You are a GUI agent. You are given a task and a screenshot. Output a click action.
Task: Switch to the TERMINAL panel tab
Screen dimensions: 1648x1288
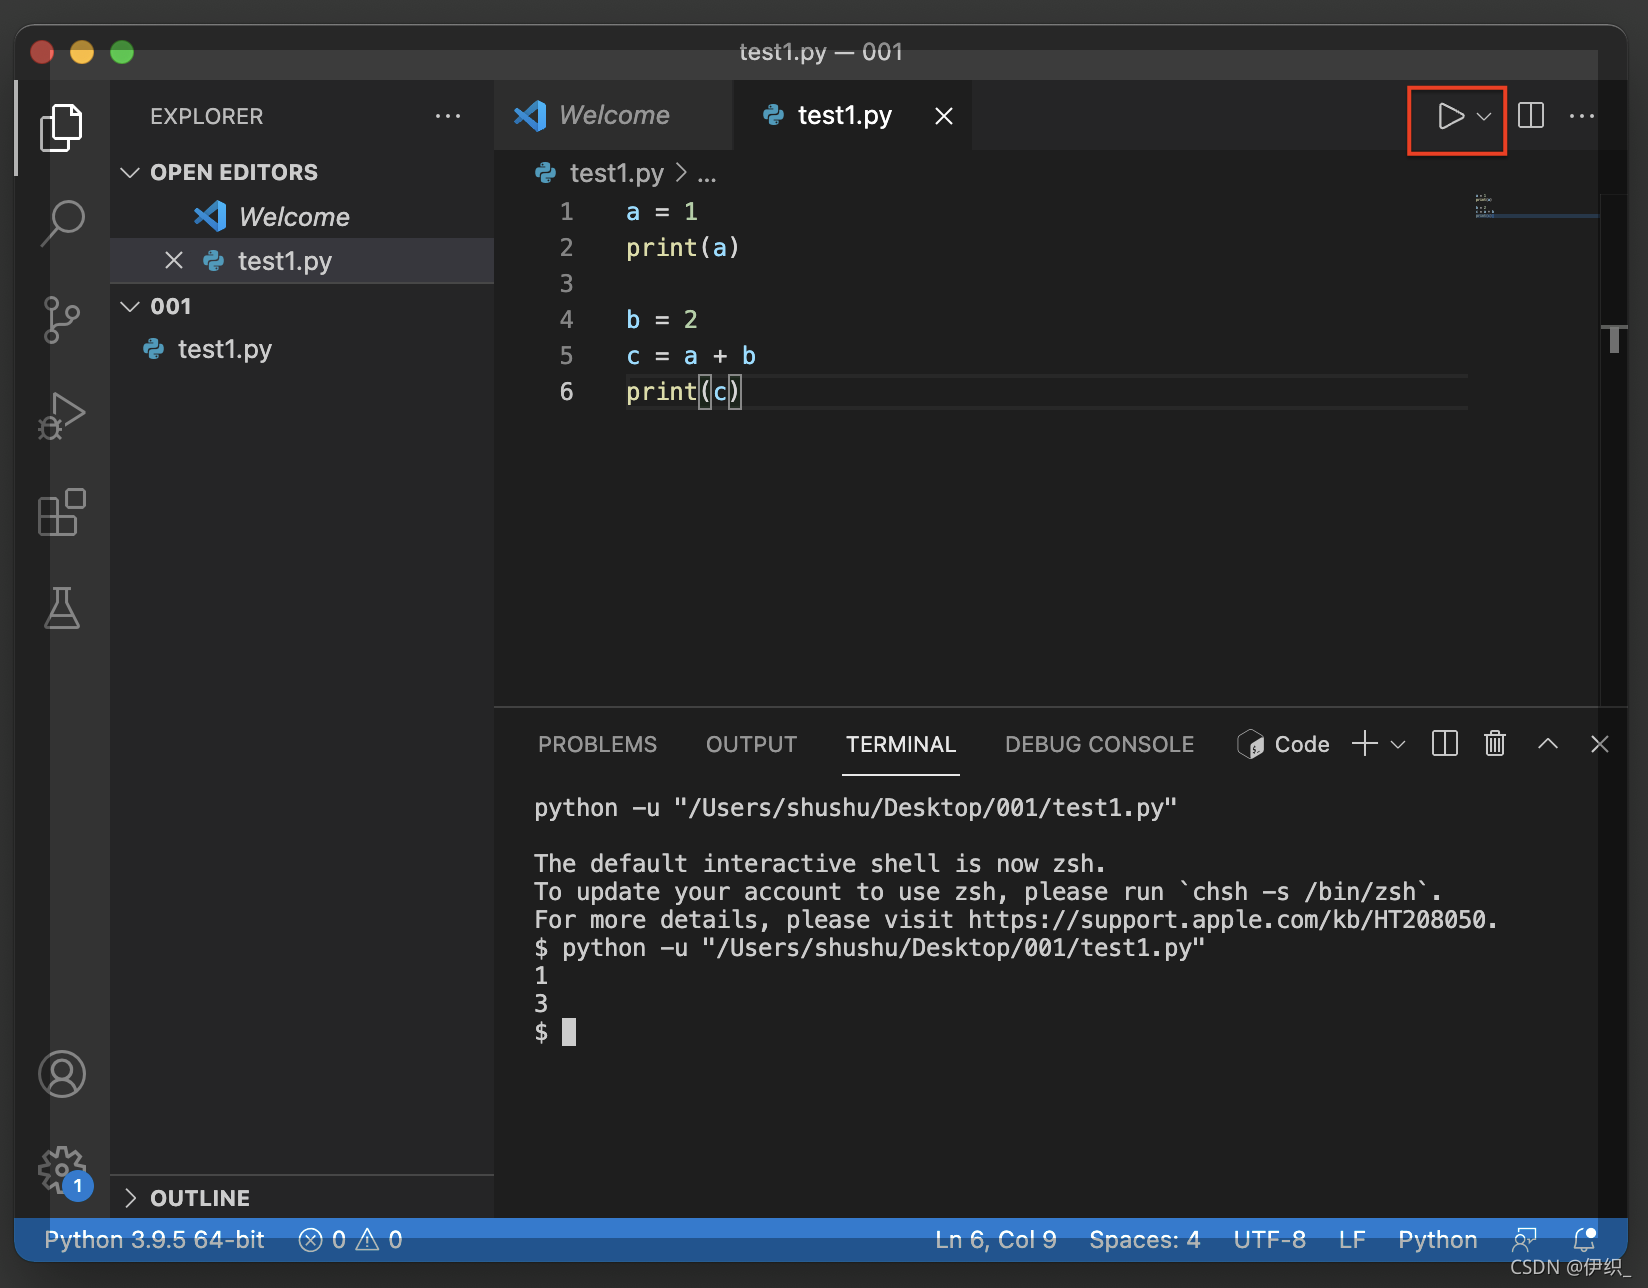901,745
